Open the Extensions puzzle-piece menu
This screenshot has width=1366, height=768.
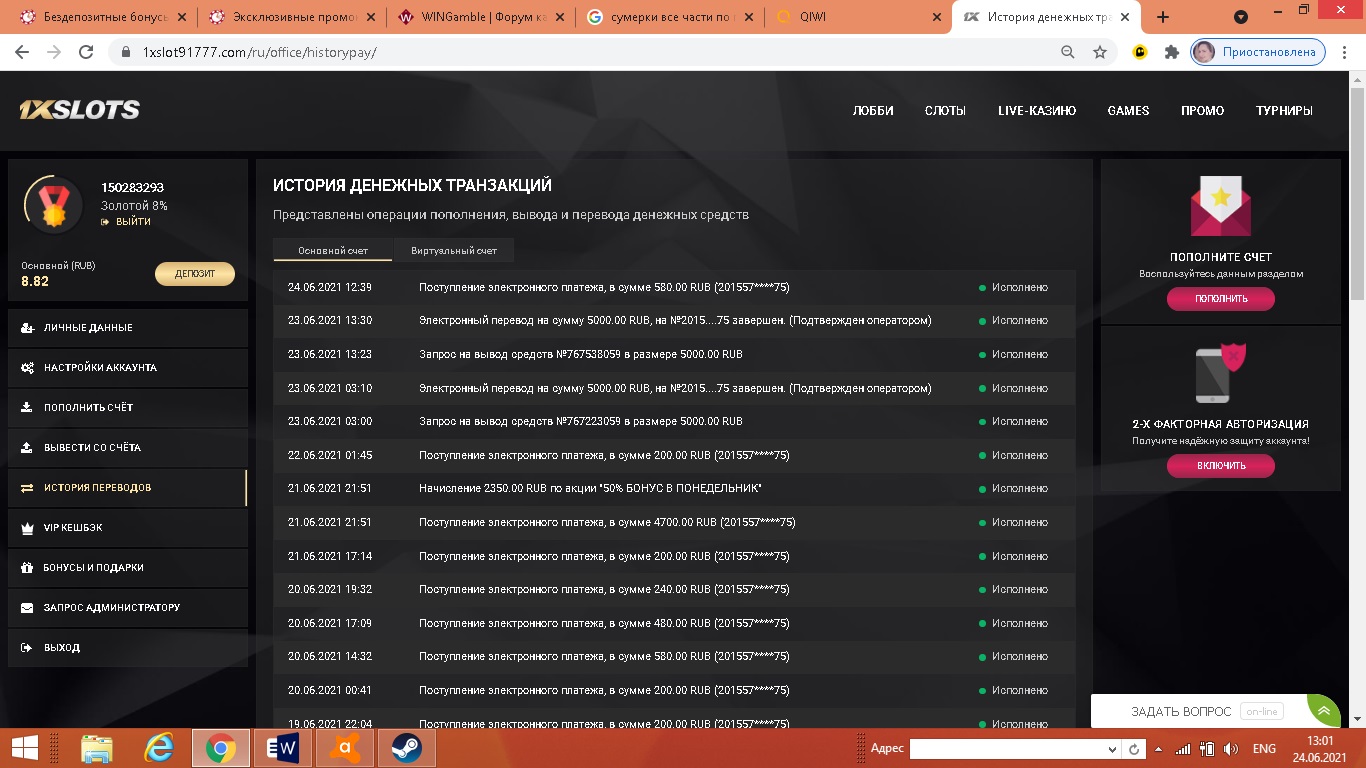click(x=1172, y=52)
